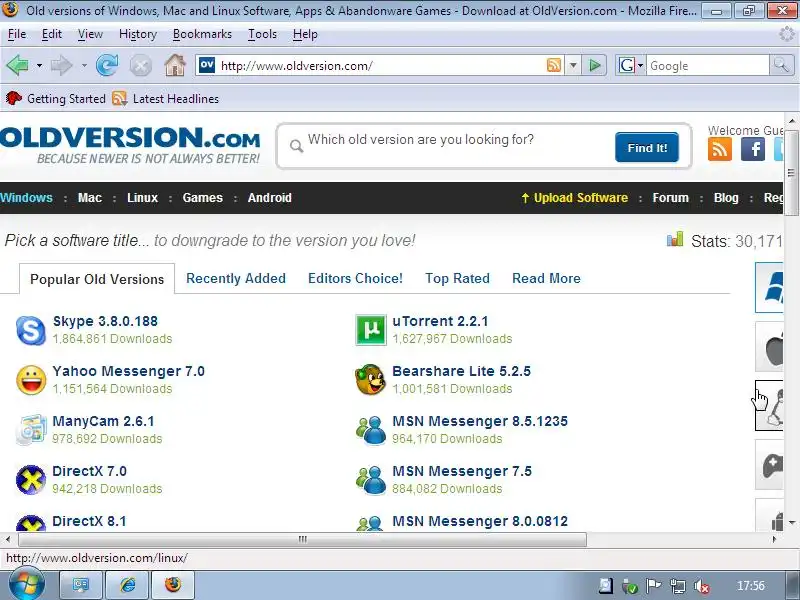Click the Bearshare Lite 5.2.5 link
Screen dimensions: 800x600
click(x=461, y=371)
